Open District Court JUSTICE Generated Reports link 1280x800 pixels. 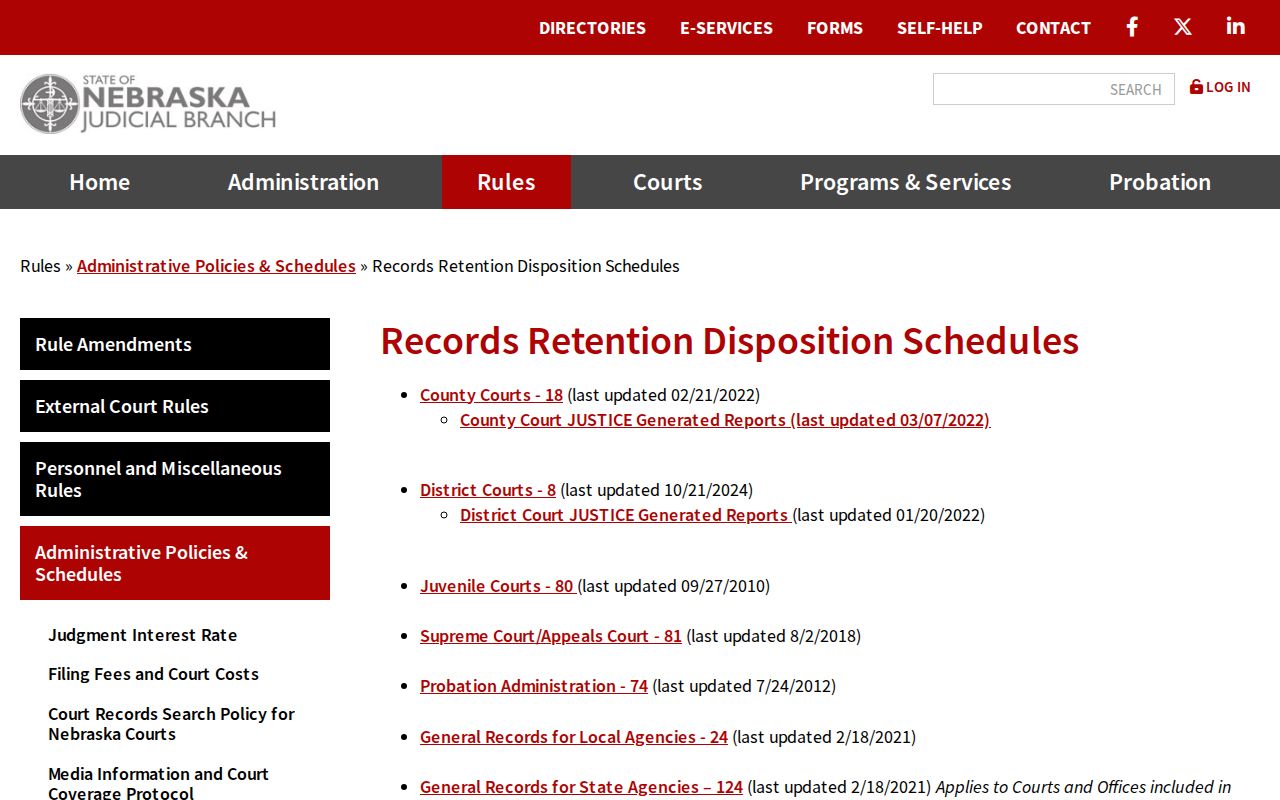pos(624,515)
